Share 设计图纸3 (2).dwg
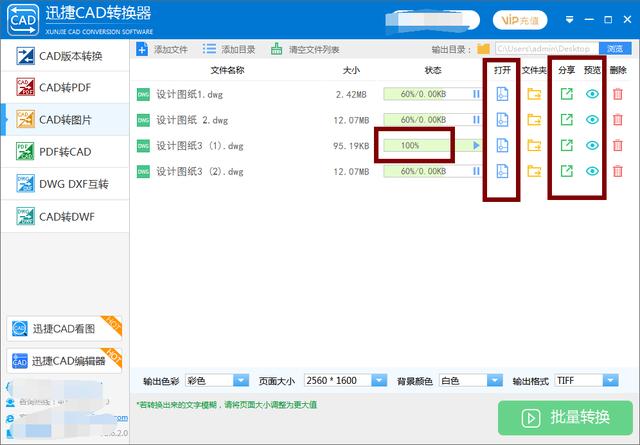640x445 pixels. coord(567,171)
